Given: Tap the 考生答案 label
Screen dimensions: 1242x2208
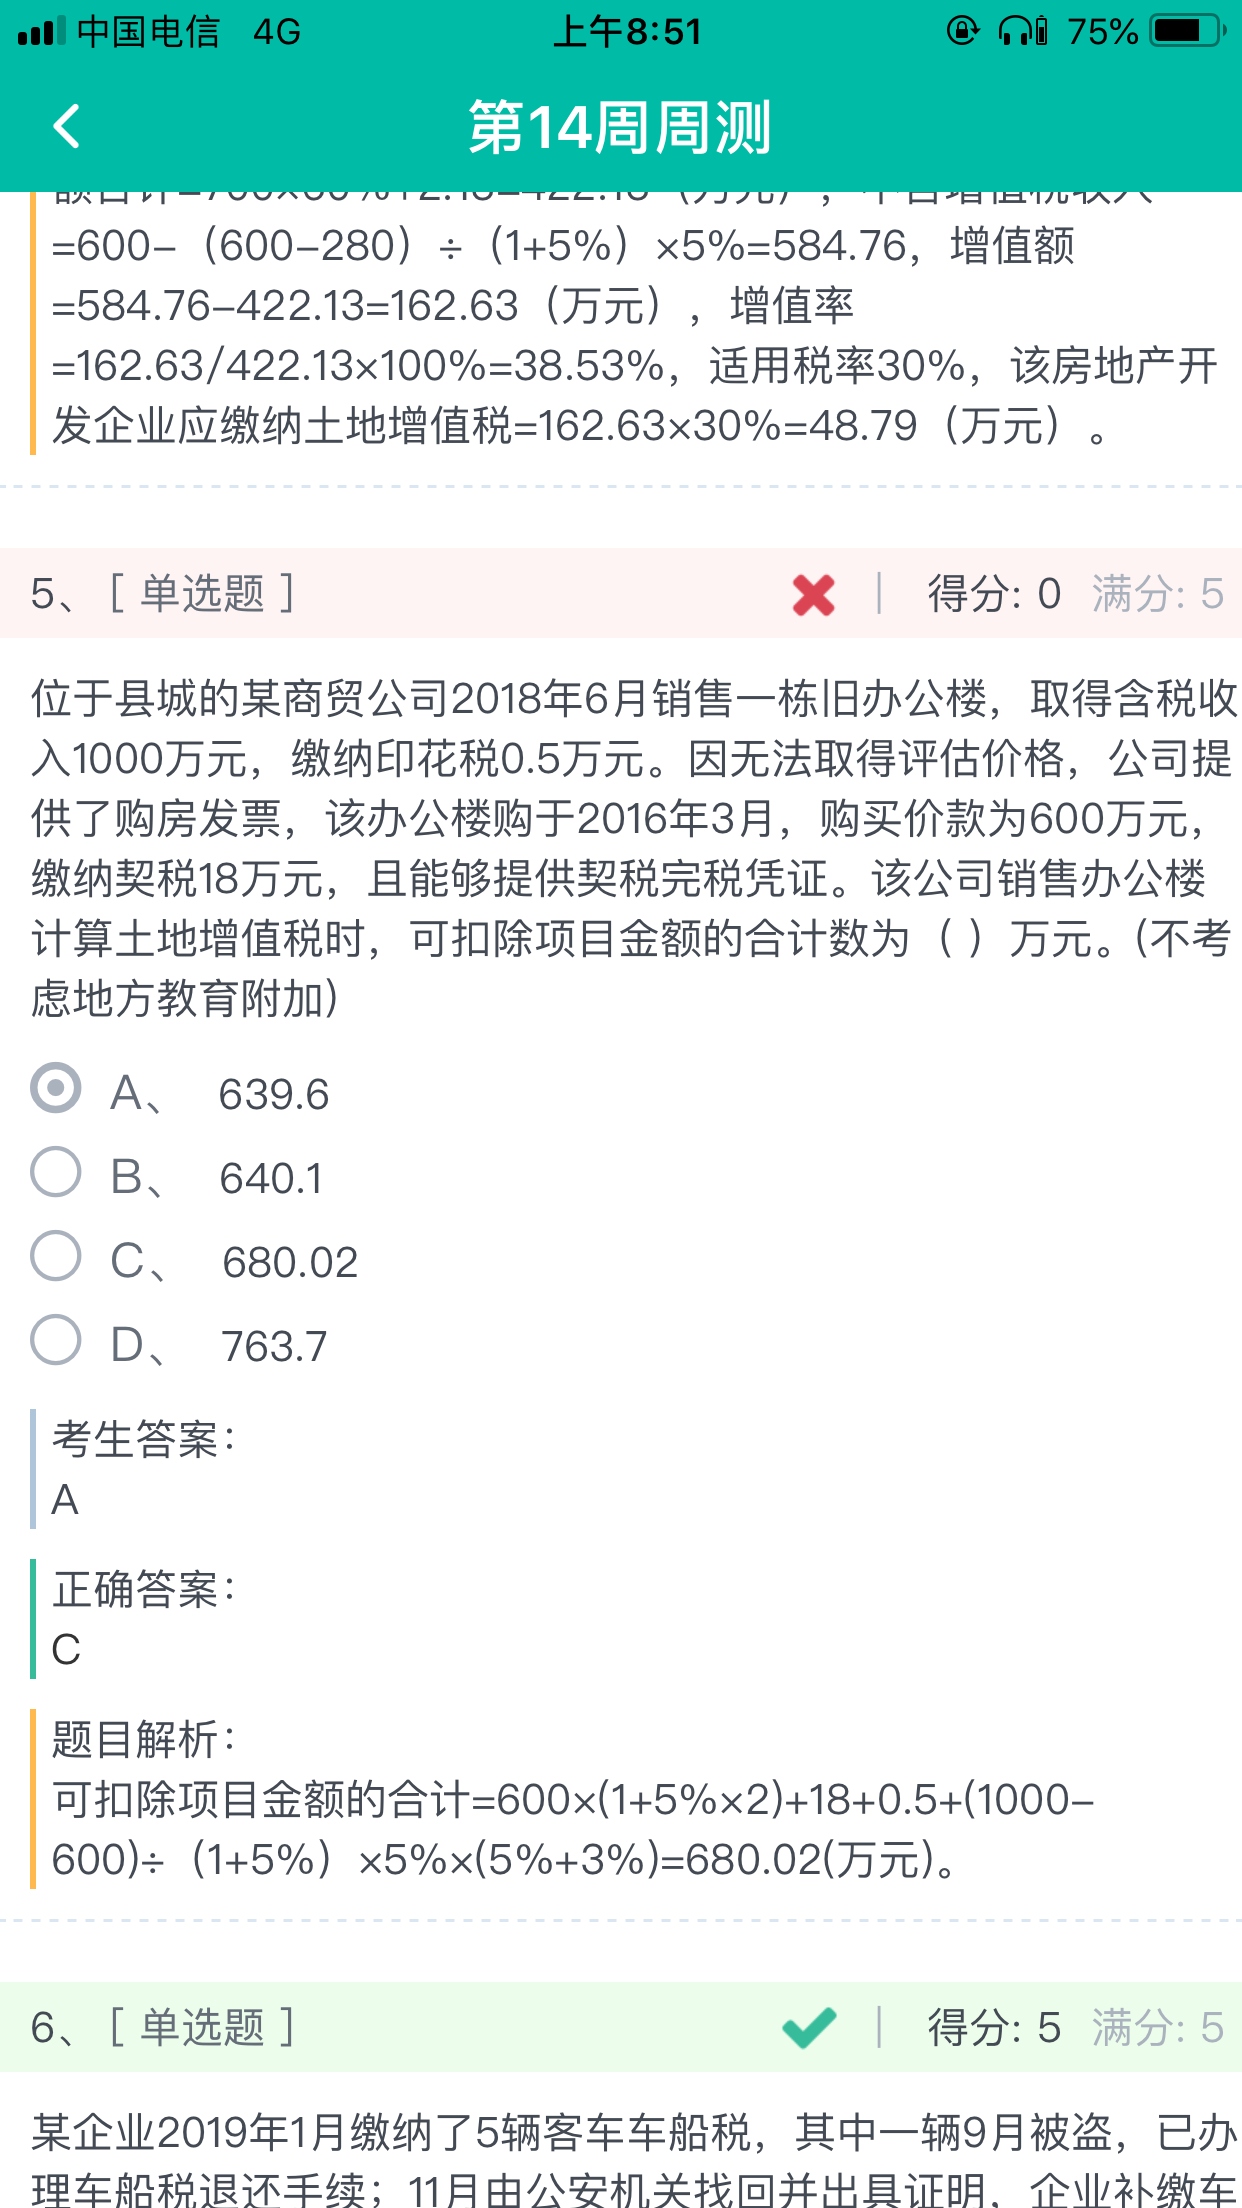Looking at the screenshot, I should pyautogui.click(x=145, y=1440).
